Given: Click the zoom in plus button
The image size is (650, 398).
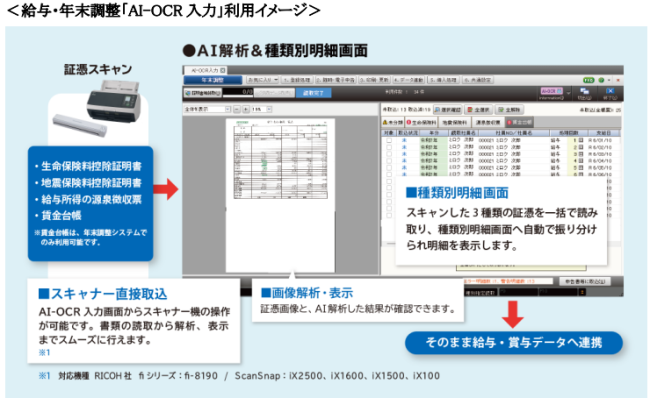Looking at the screenshot, I should tap(246, 109).
